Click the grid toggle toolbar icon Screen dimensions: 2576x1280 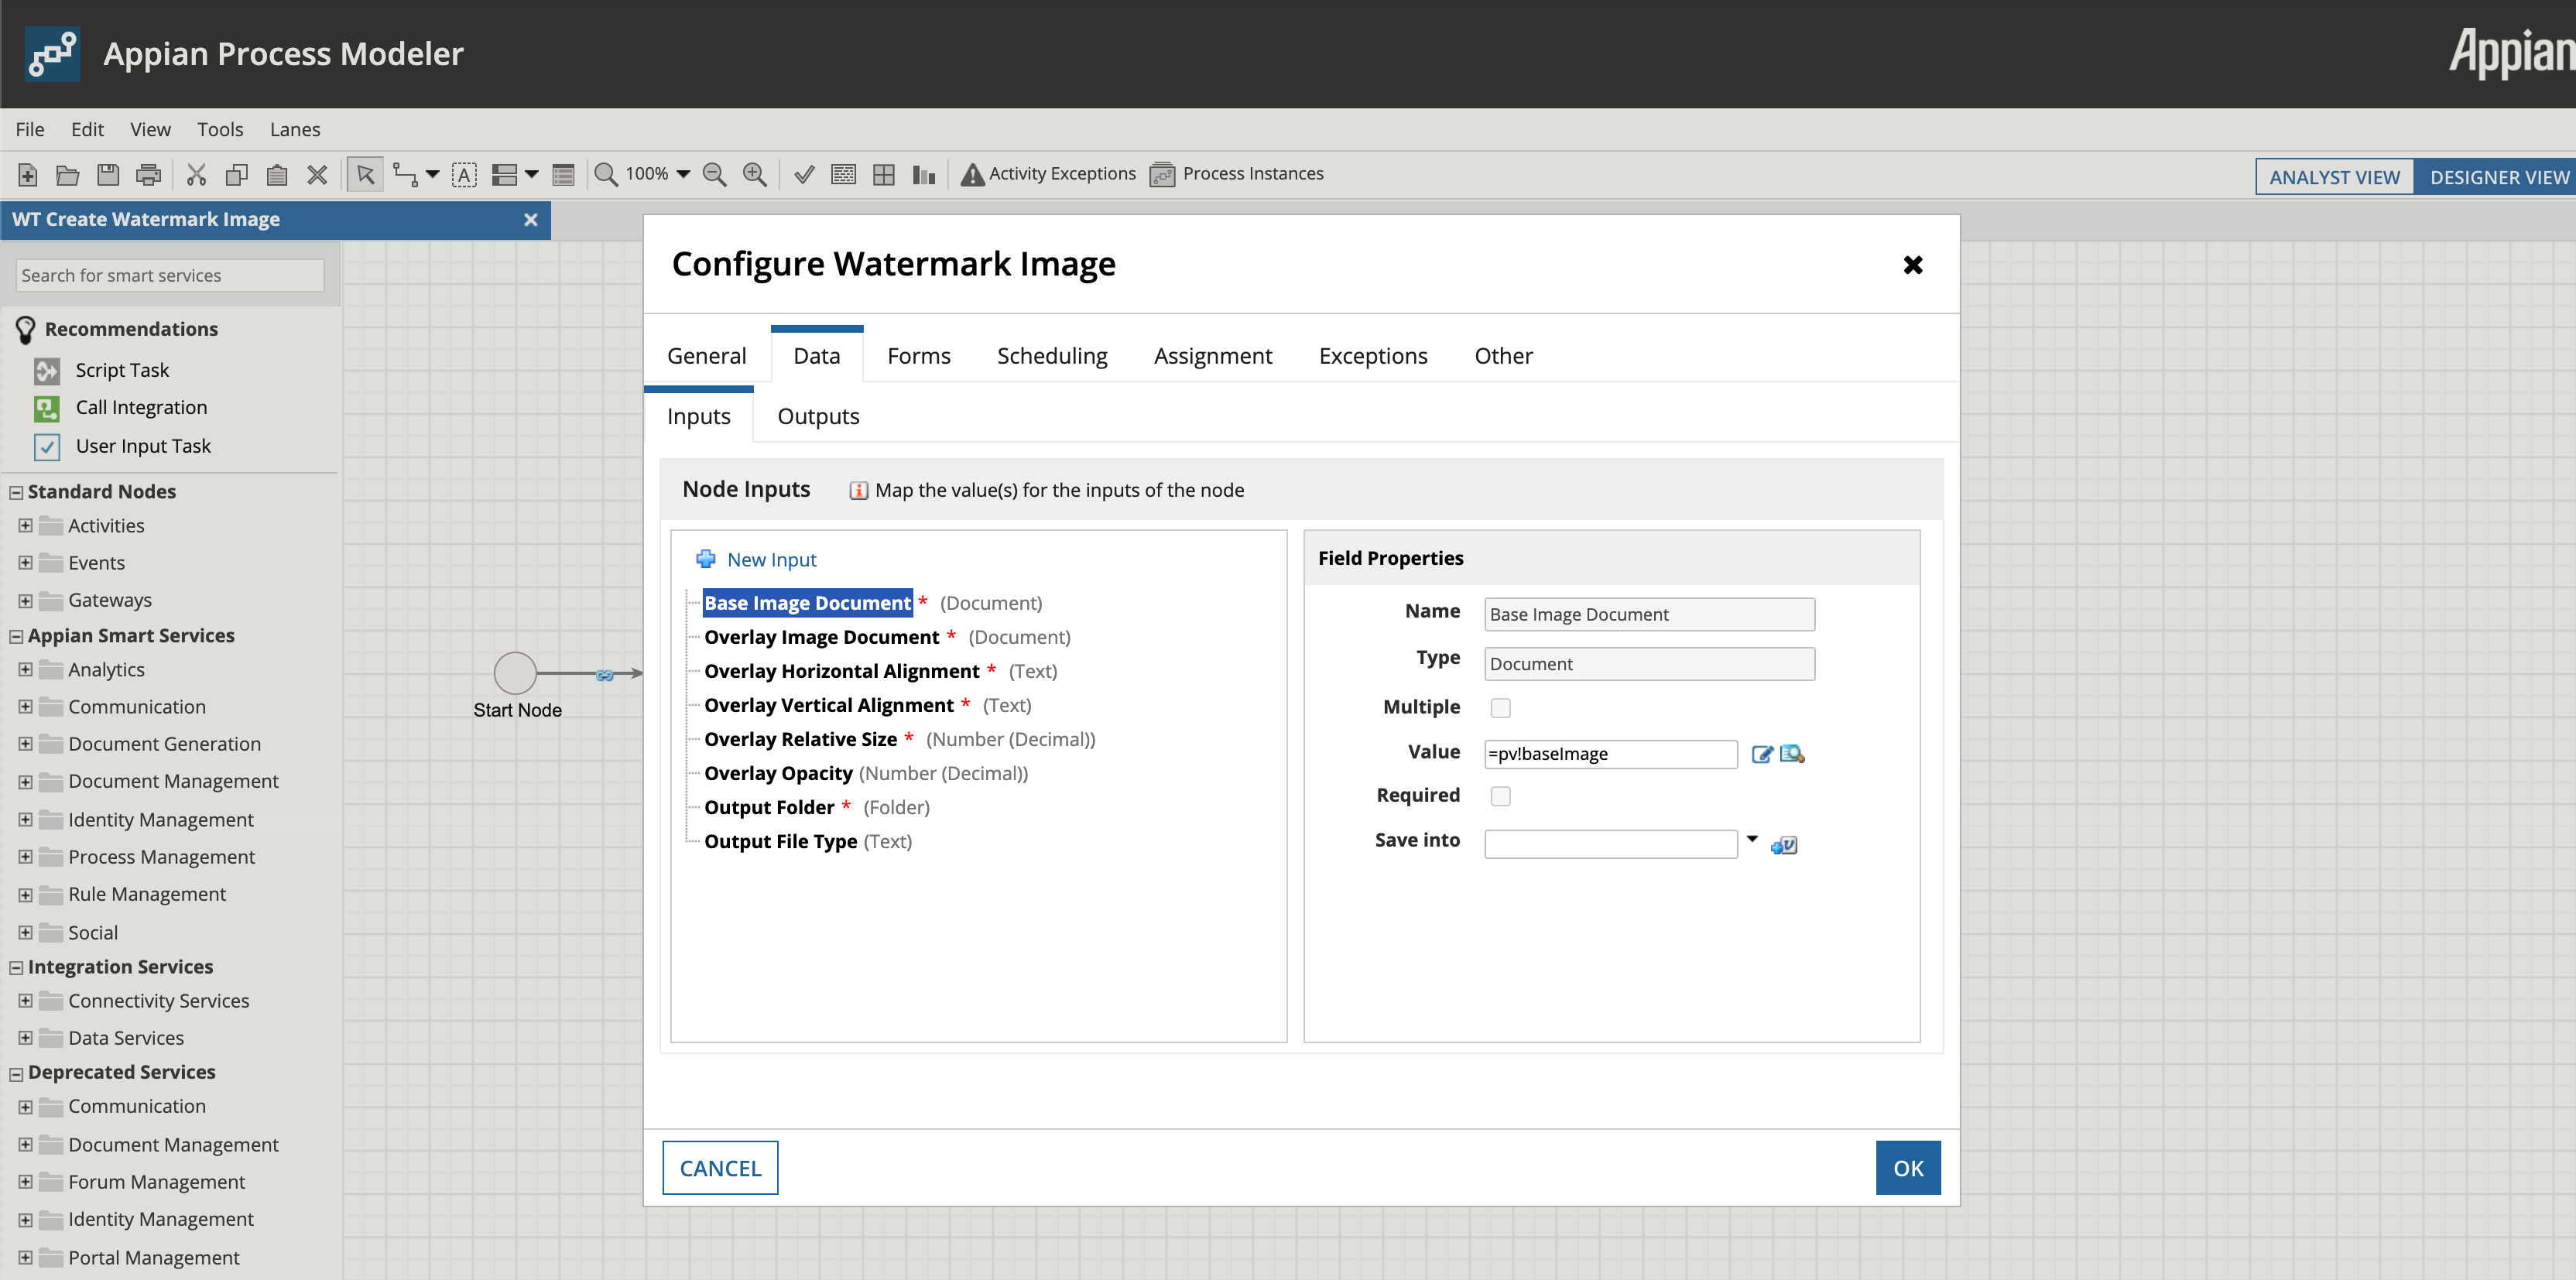(x=884, y=175)
